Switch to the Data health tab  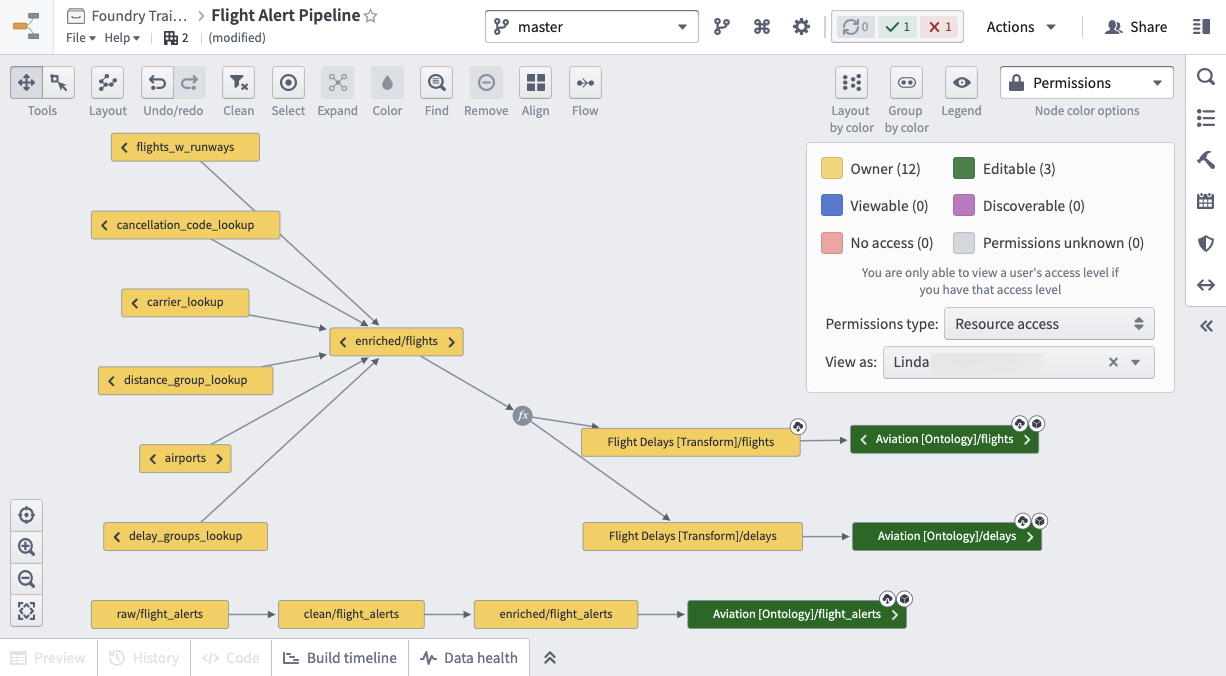coord(469,658)
